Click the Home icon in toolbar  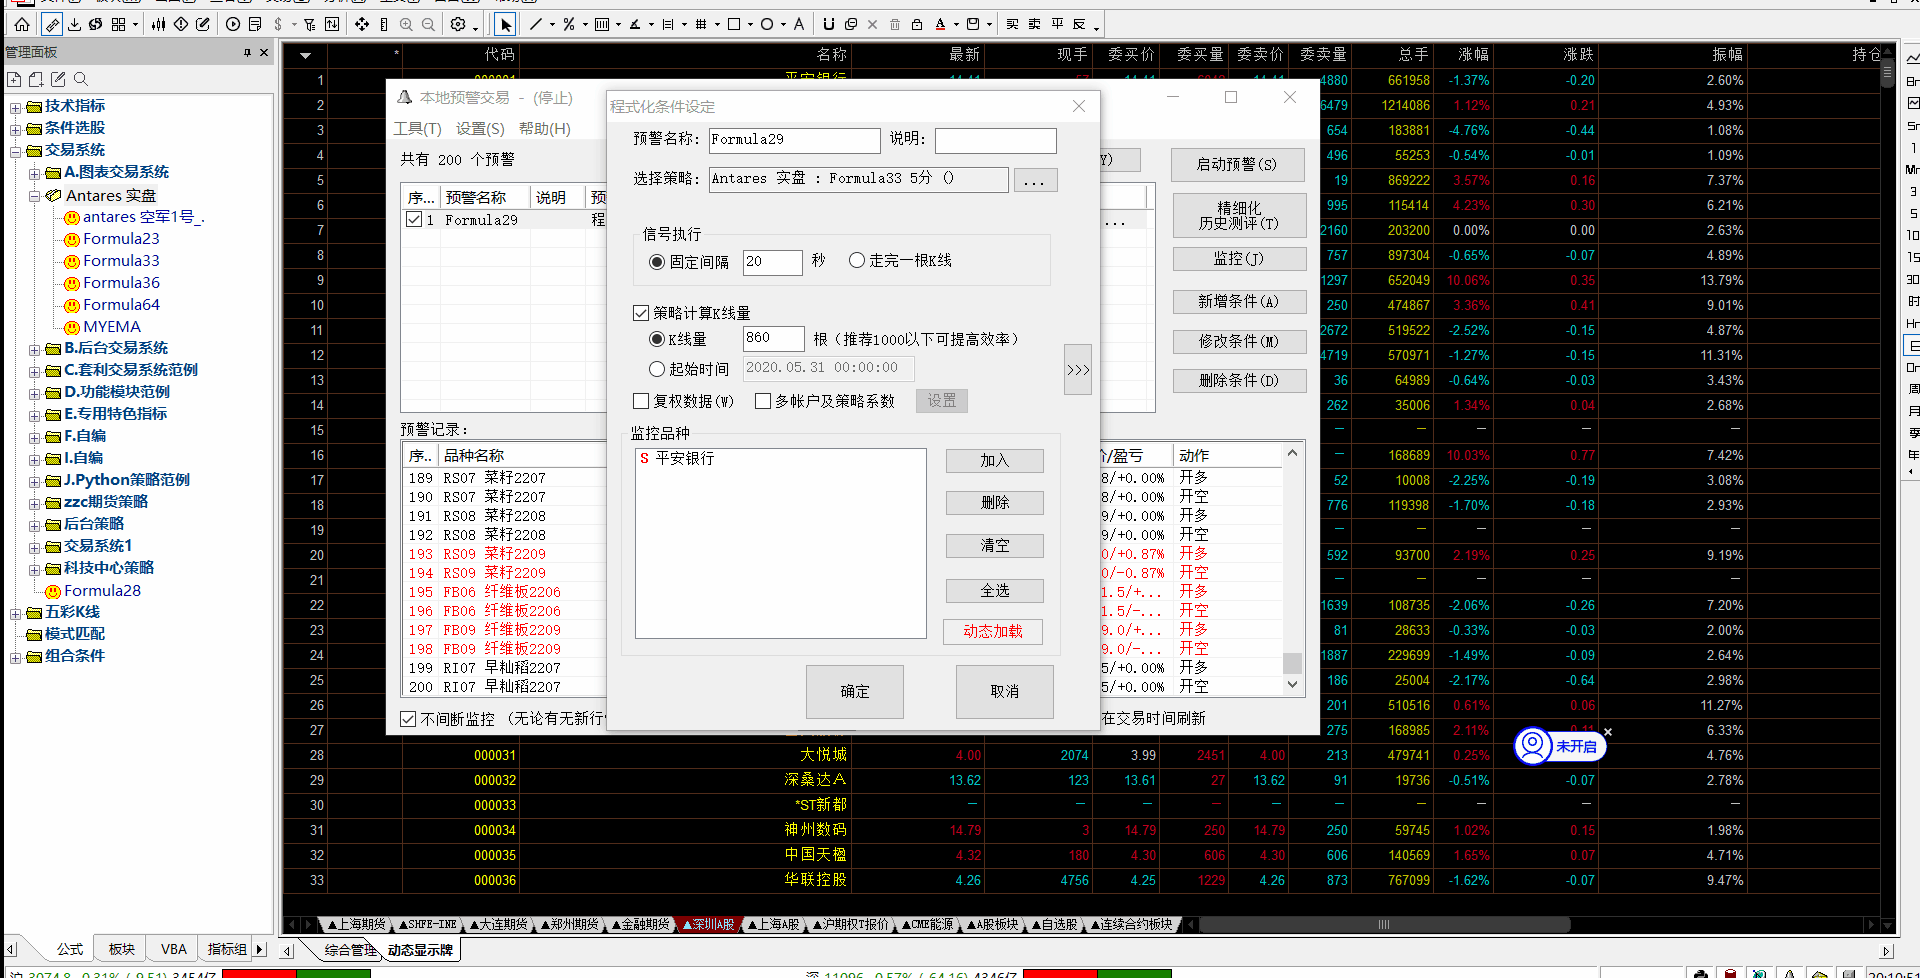tap(22, 24)
